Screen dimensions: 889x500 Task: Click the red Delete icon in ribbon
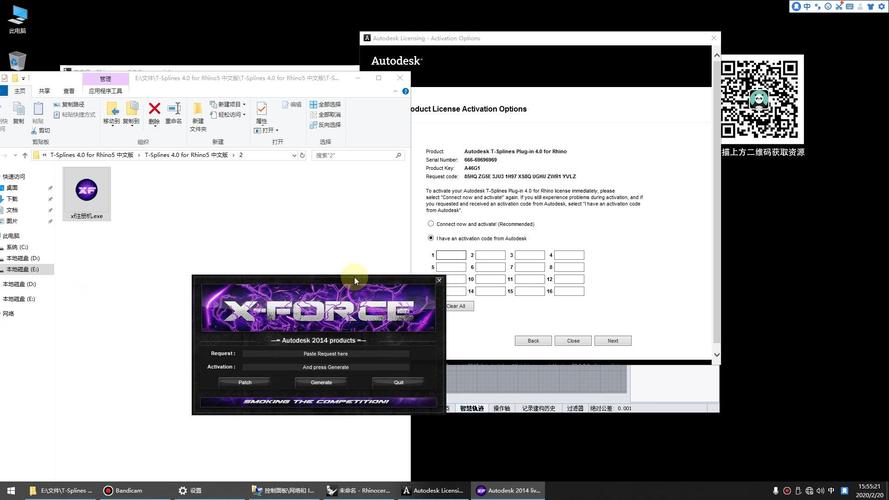(x=154, y=111)
